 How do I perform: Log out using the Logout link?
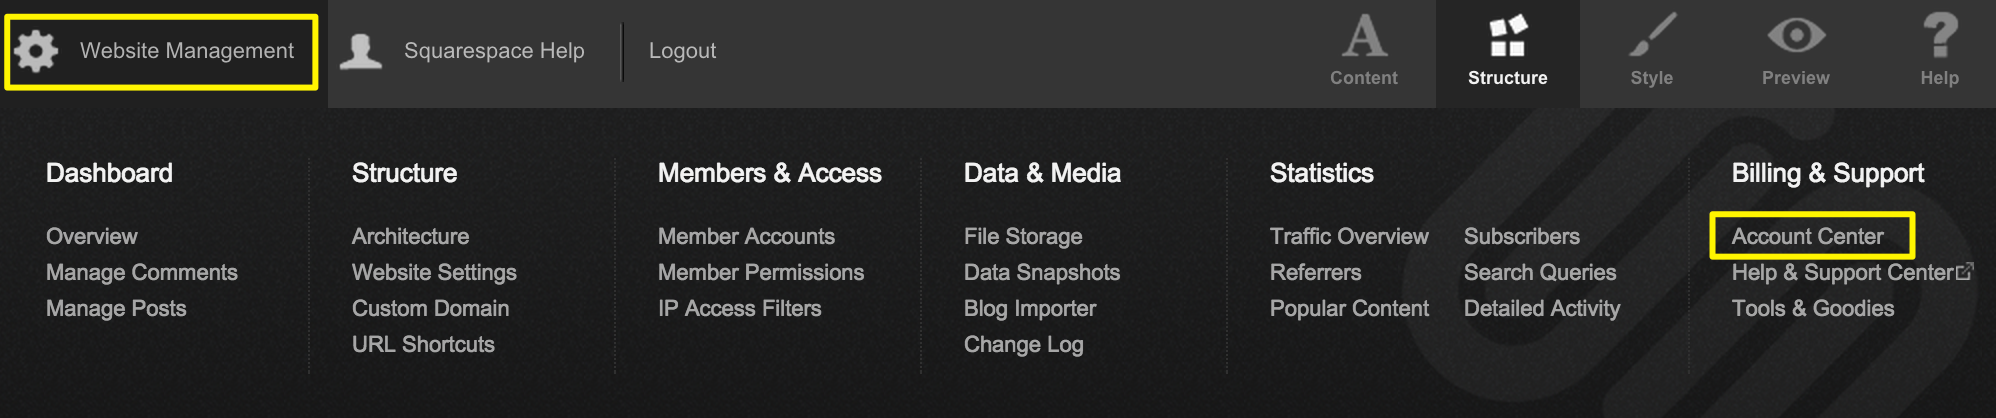pos(682,51)
